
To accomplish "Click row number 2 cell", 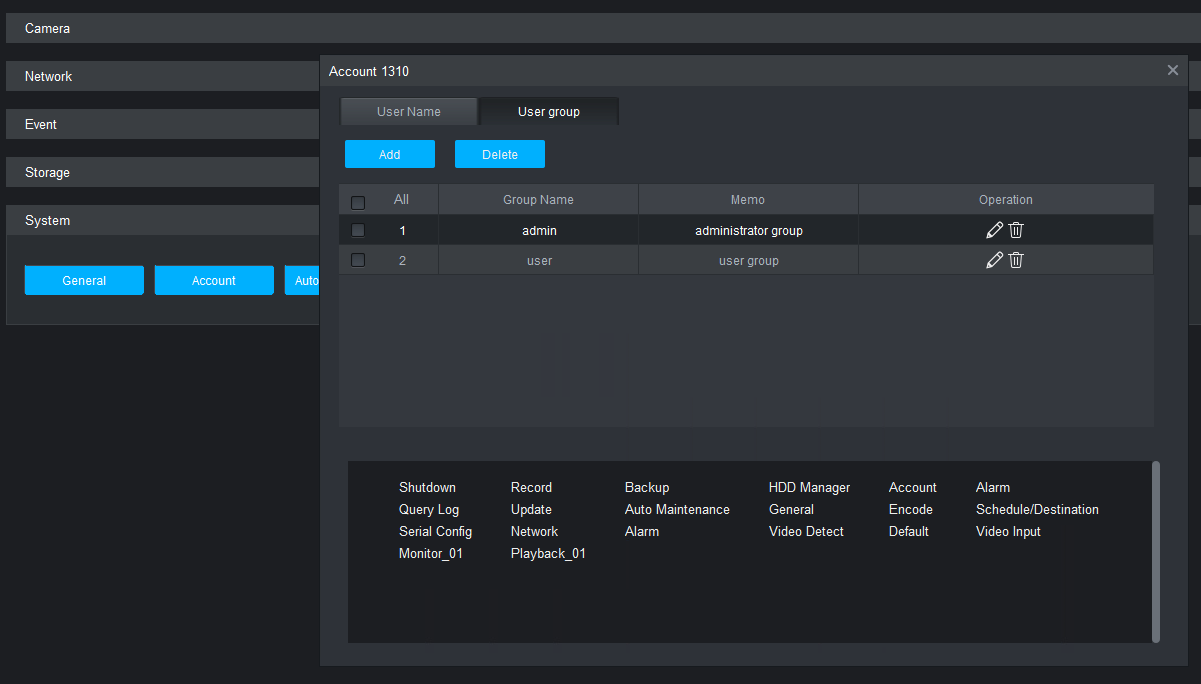I will pyautogui.click(x=402, y=261).
